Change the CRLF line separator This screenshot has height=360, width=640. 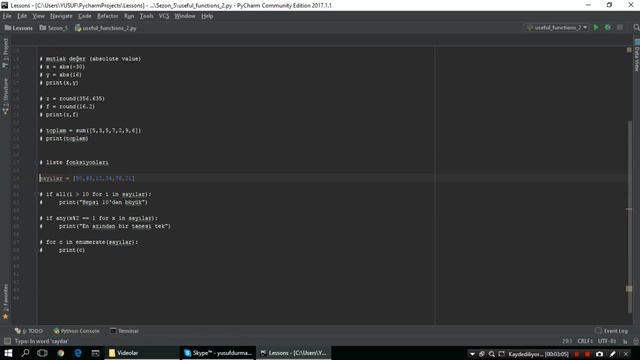coord(585,341)
